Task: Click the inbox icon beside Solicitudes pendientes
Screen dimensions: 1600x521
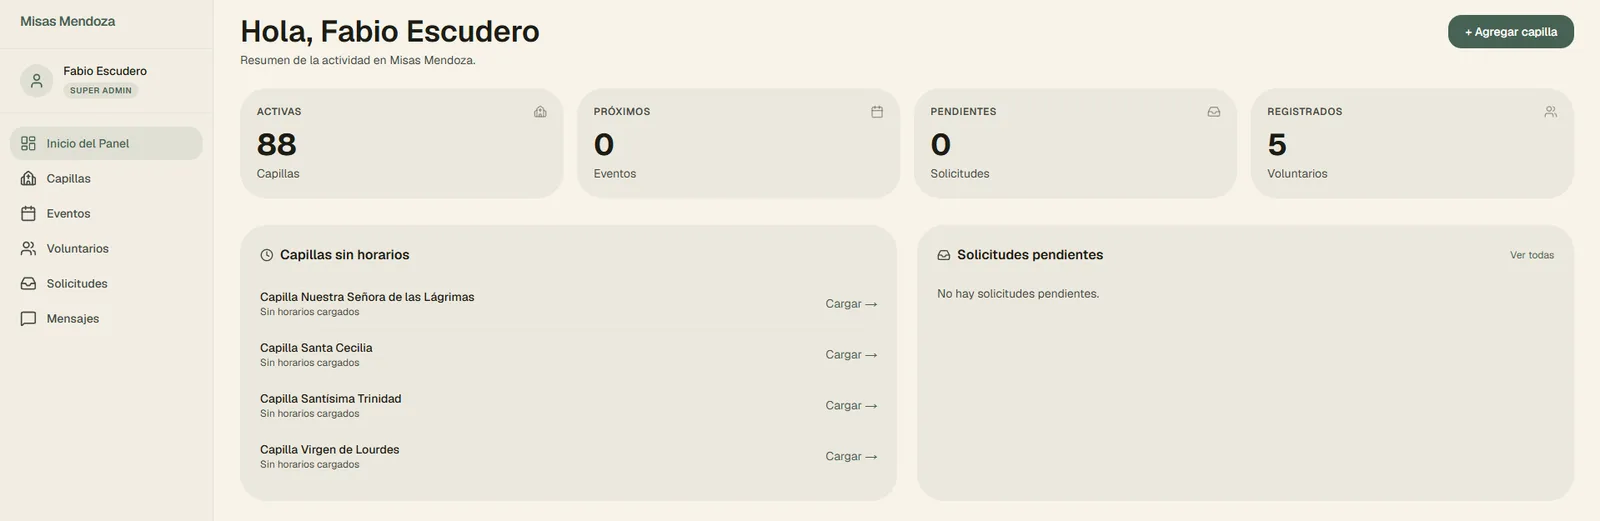Action: coord(944,255)
